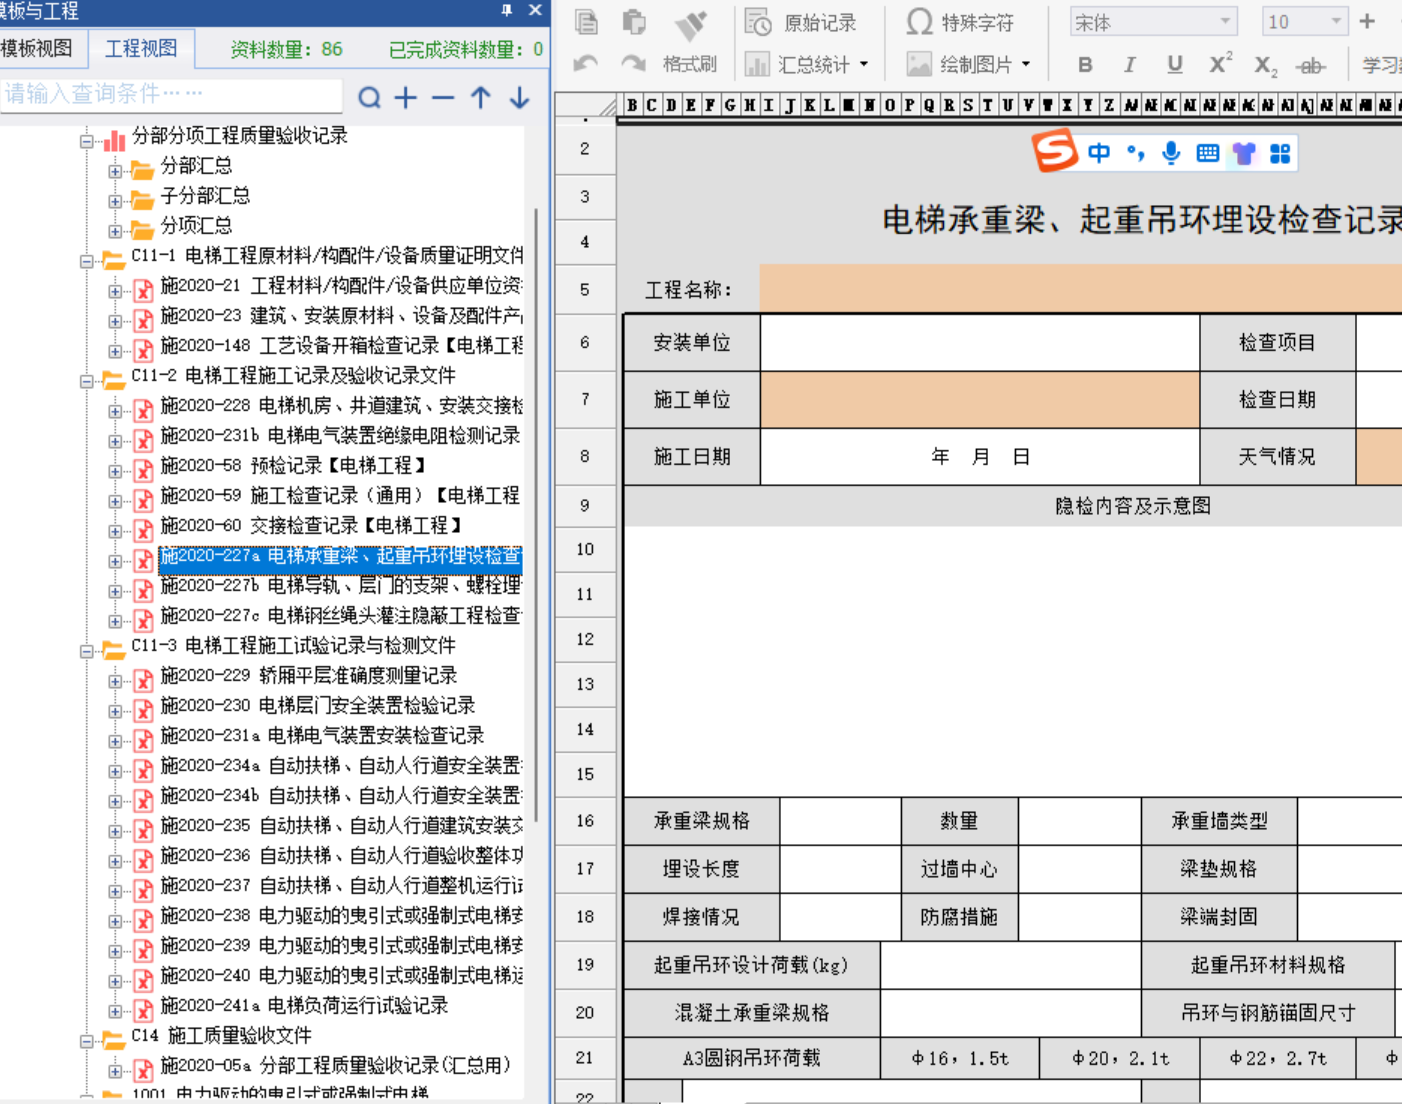
Task: Collapse the C11-2 电梯工程施工记录 node
Action: (x=87, y=381)
